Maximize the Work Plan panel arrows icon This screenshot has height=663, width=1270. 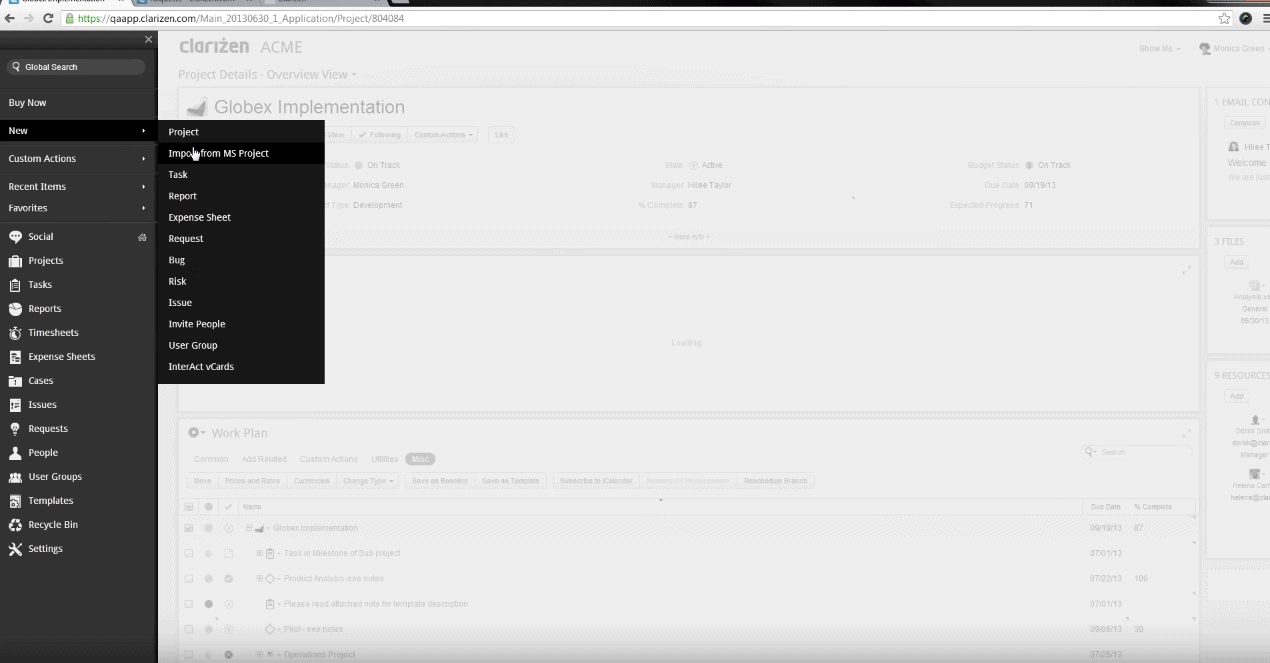click(1186, 433)
